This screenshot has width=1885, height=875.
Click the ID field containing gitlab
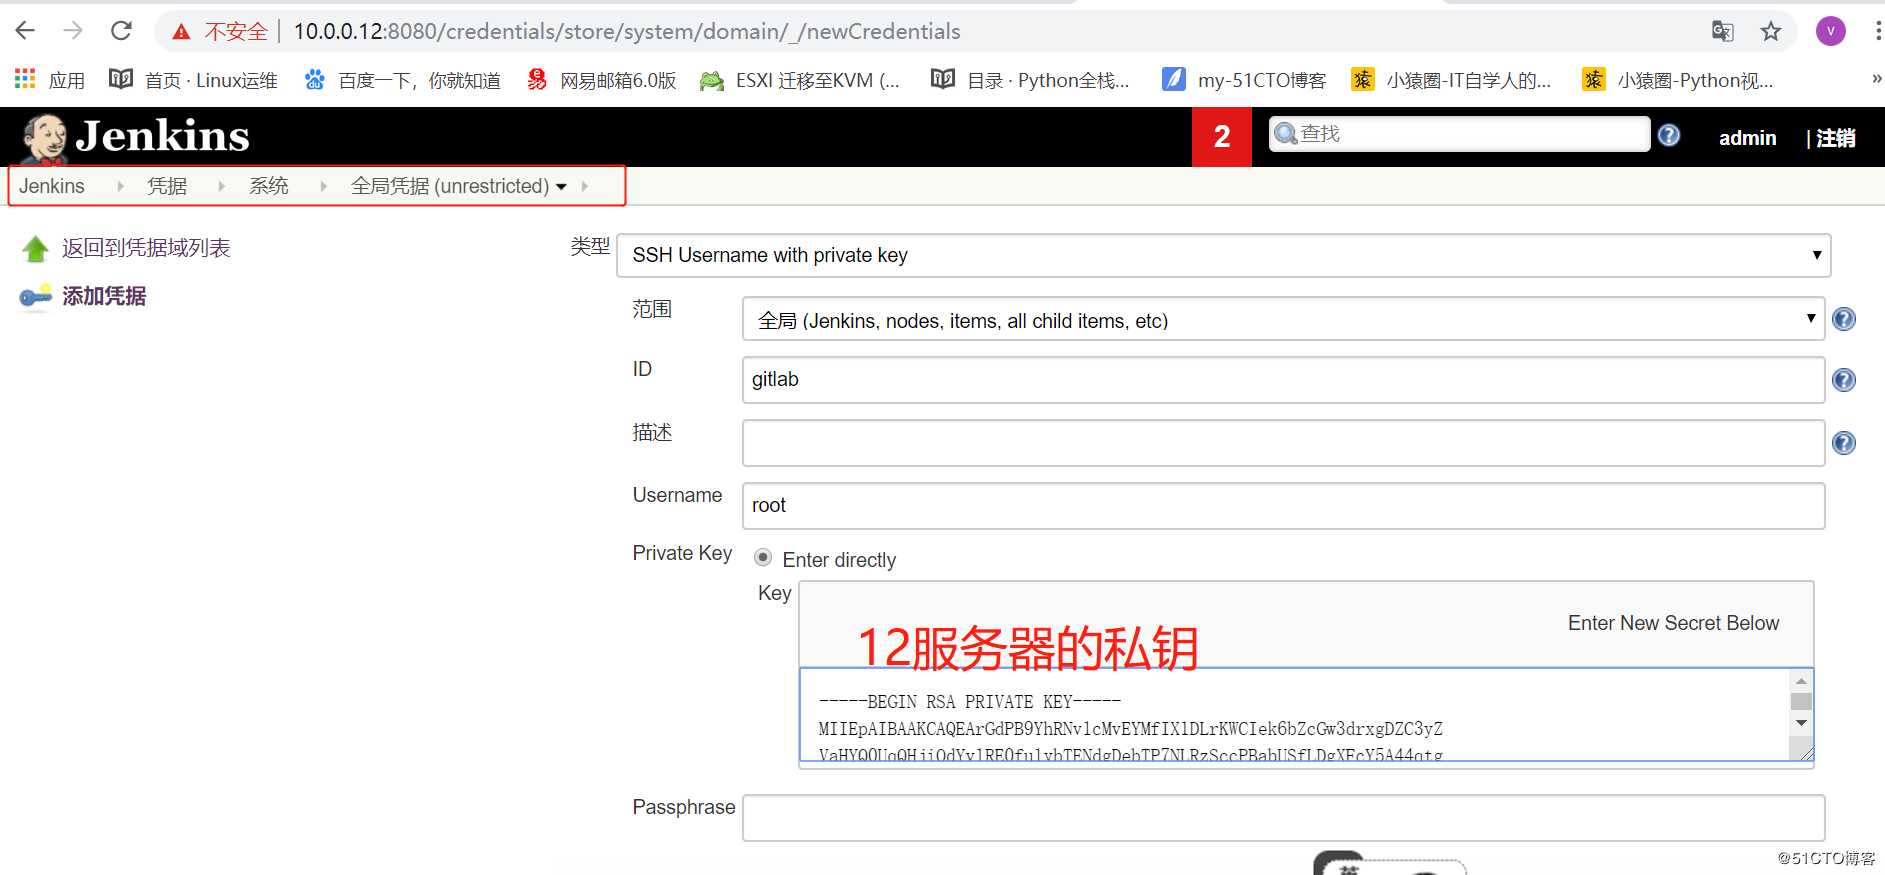1283,380
